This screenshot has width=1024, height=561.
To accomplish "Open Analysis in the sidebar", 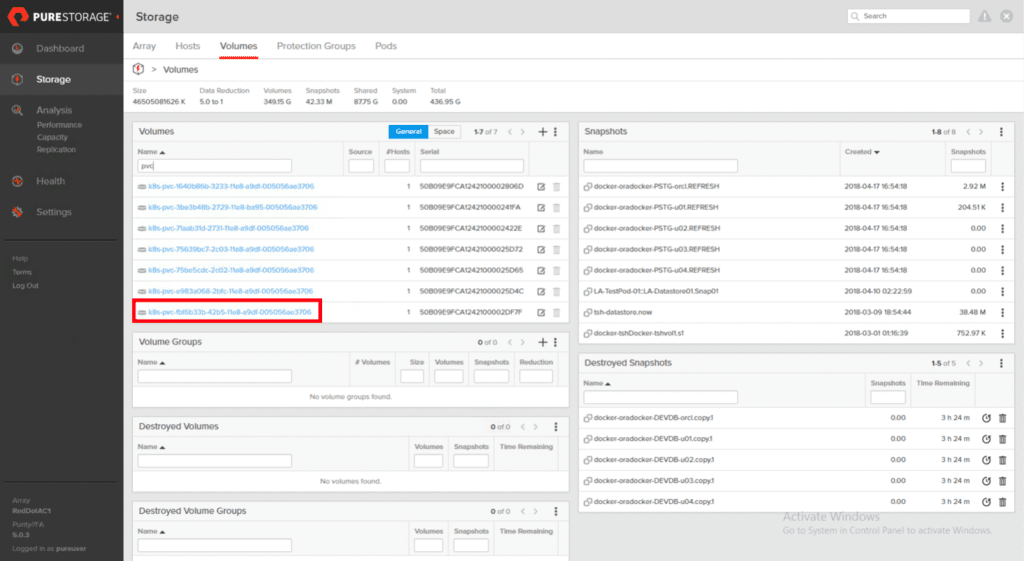I will (x=54, y=110).
